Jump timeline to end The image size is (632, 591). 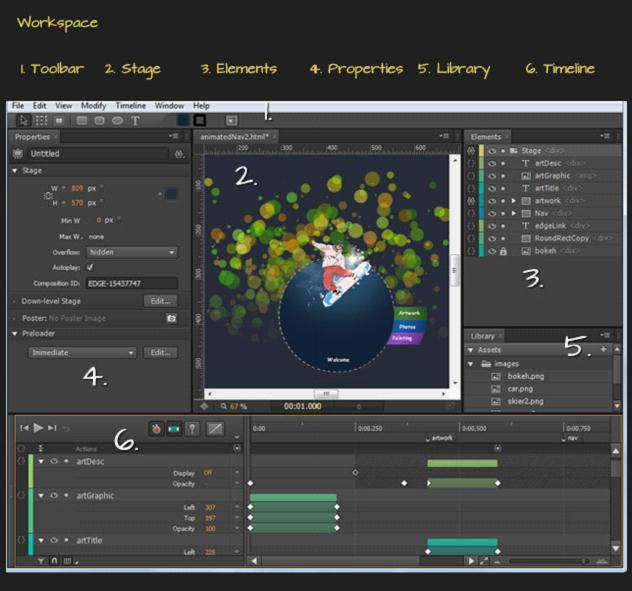tap(52, 428)
